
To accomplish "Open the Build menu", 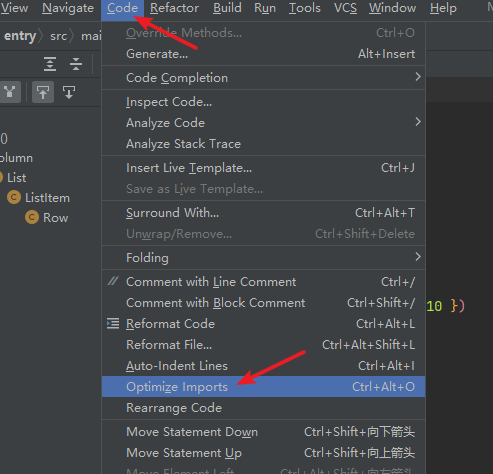I will pos(227,8).
